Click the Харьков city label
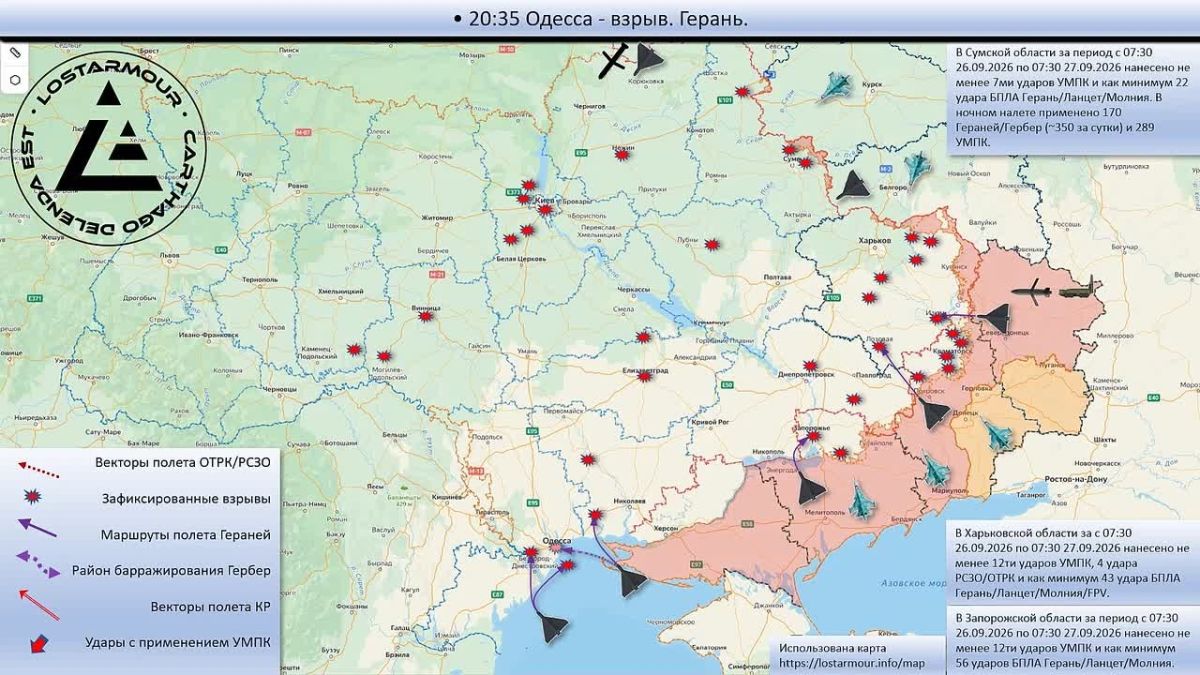The width and height of the screenshot is (1200, 675). point(874,240)
